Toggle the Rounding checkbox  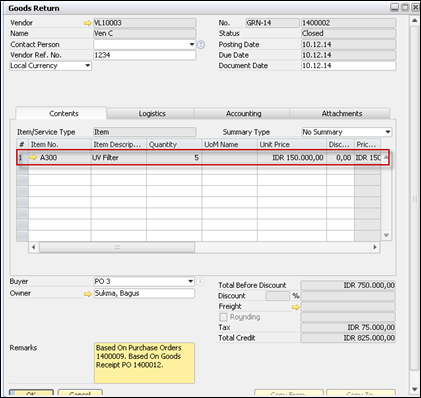point(223,317)
